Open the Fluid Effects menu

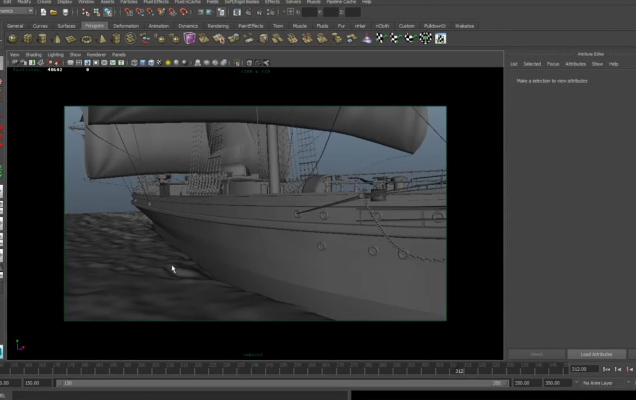[x=157, y=2]
